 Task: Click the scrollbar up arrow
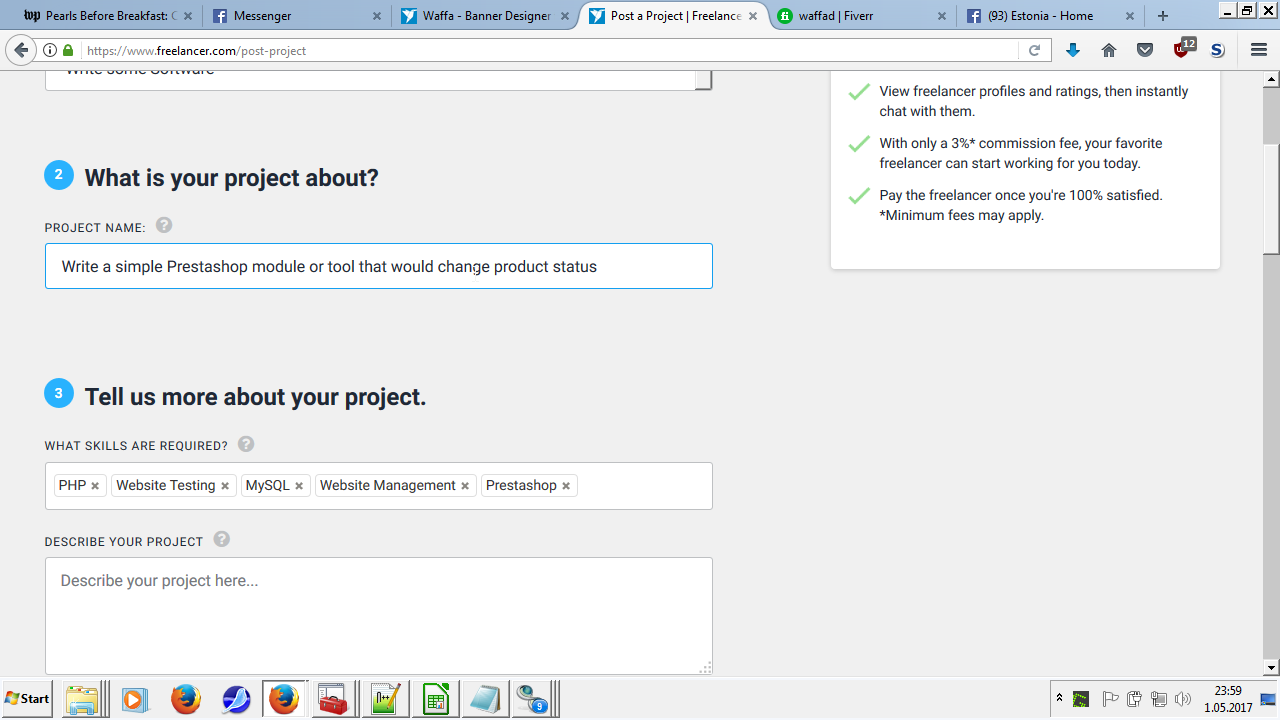click(1272, 78)
